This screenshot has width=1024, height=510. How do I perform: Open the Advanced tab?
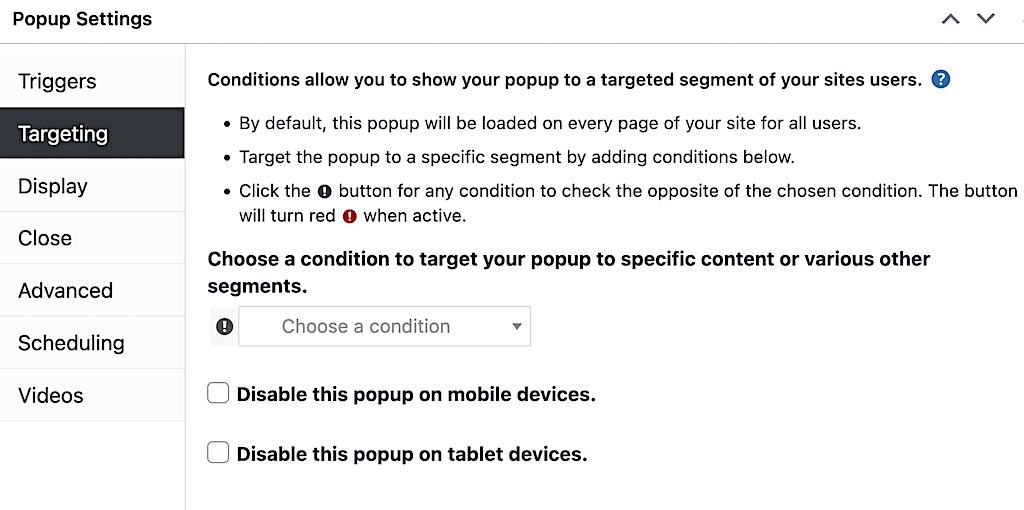92,290
